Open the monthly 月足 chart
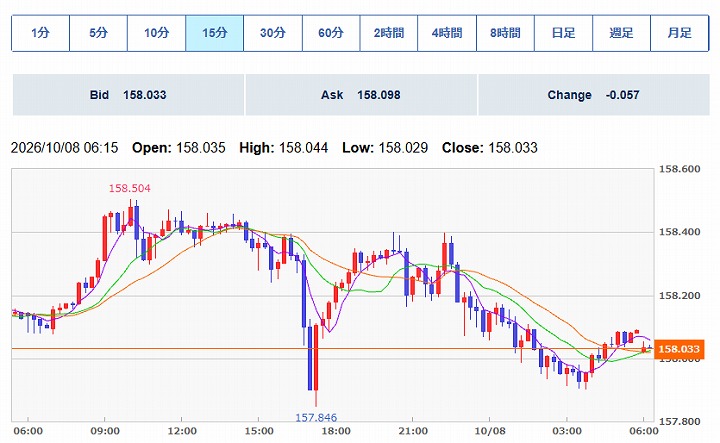The image size is (720, 443). point(680,33)
